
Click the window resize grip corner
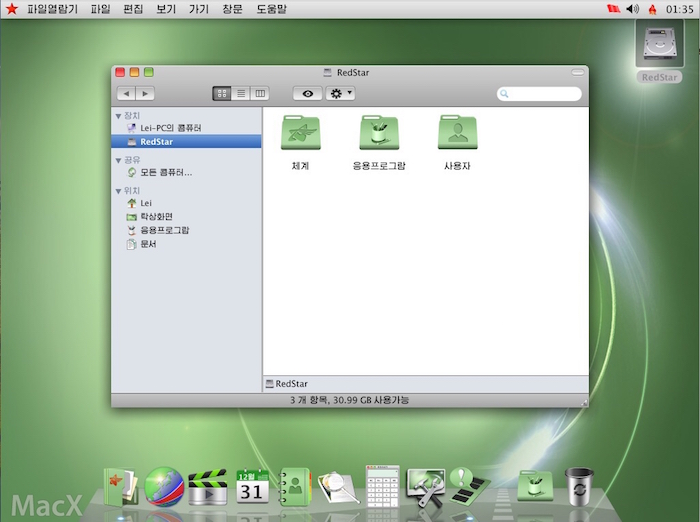click(584, 402)
